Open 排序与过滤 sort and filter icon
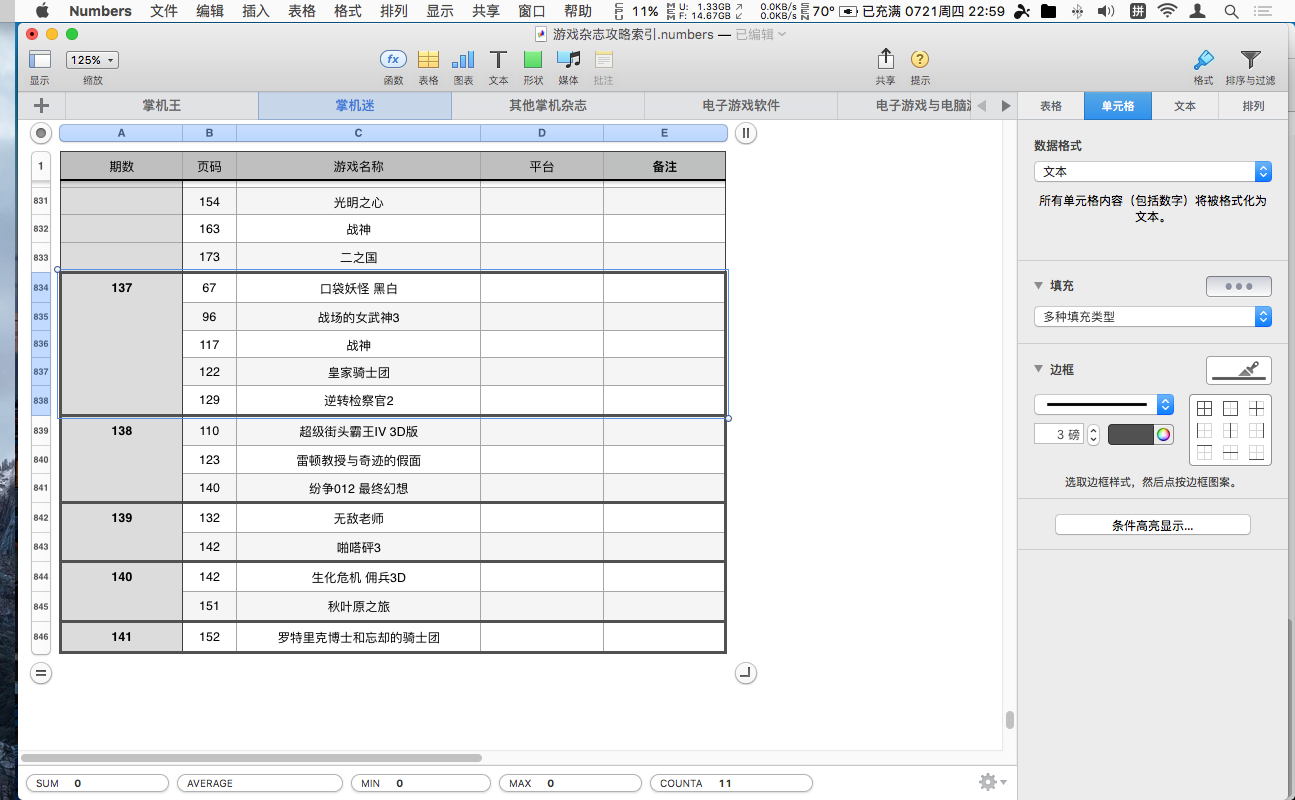Viewport: 1295px width, 800px height. pyautogui.click(x=1250, y=59)
